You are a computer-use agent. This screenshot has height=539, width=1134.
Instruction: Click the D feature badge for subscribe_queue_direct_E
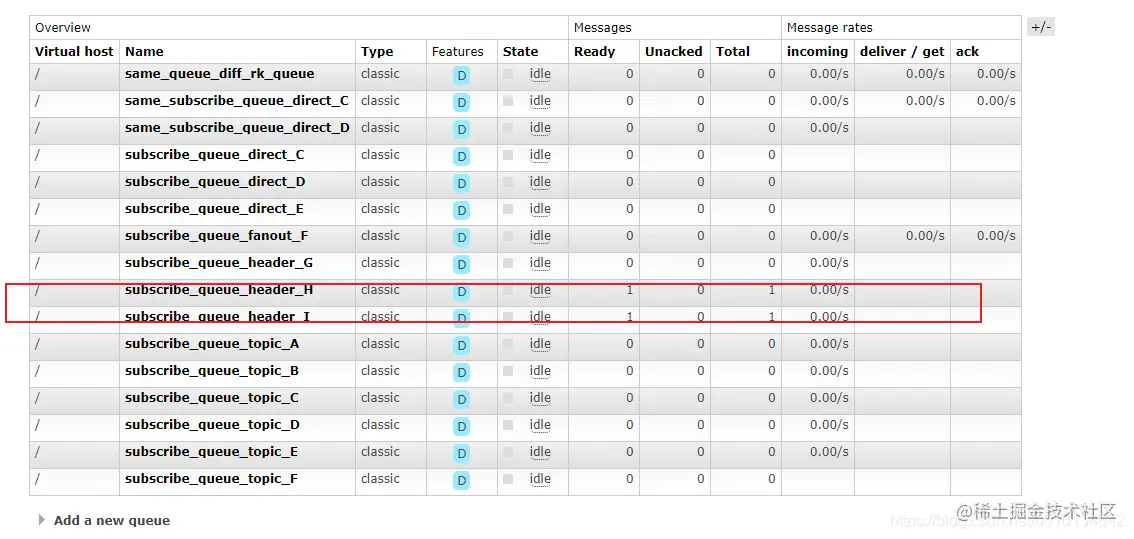pyautogui.click(x=461, y=211)
